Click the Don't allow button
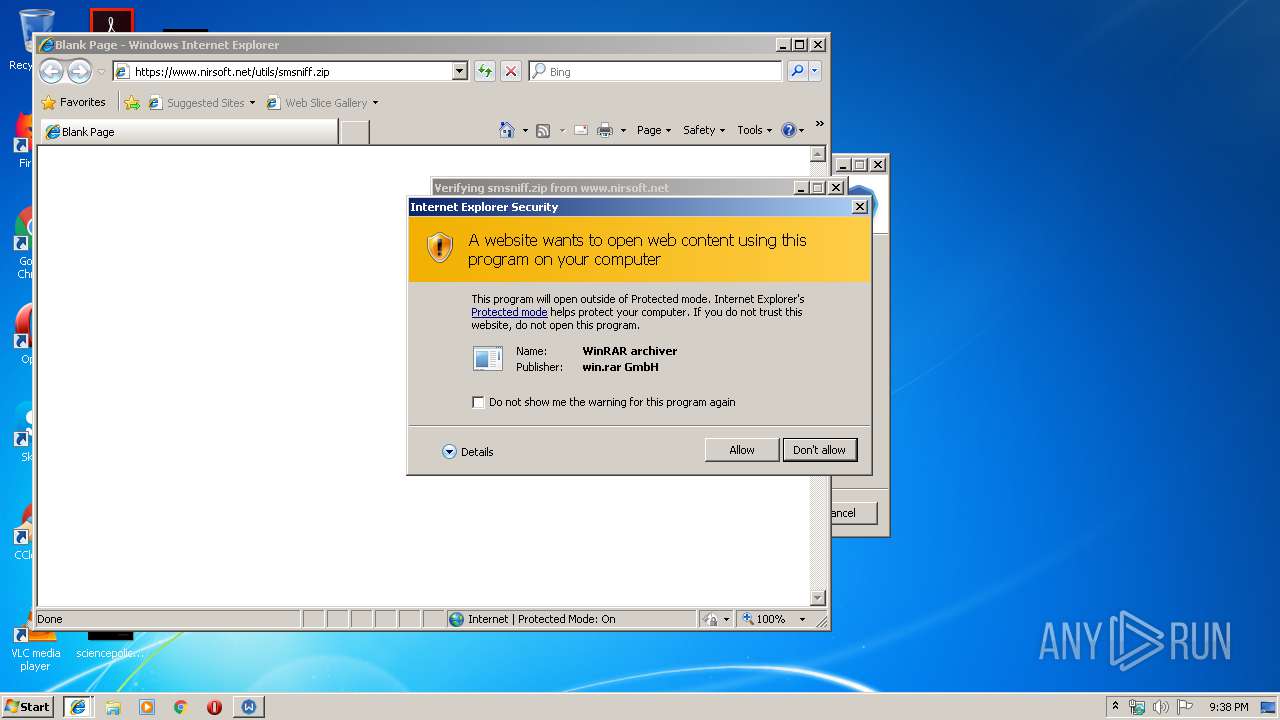1280x720 pixels. click(819, 450)
